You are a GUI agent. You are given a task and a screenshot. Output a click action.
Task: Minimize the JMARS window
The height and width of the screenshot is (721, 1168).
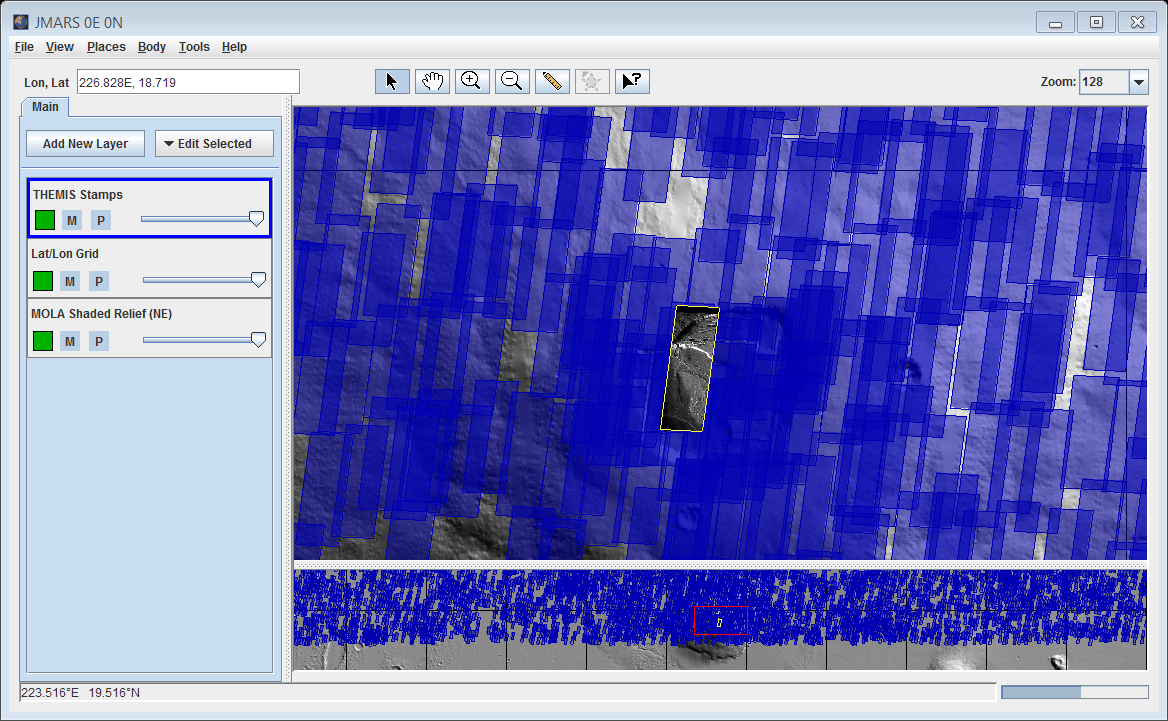click(1055, 22)
